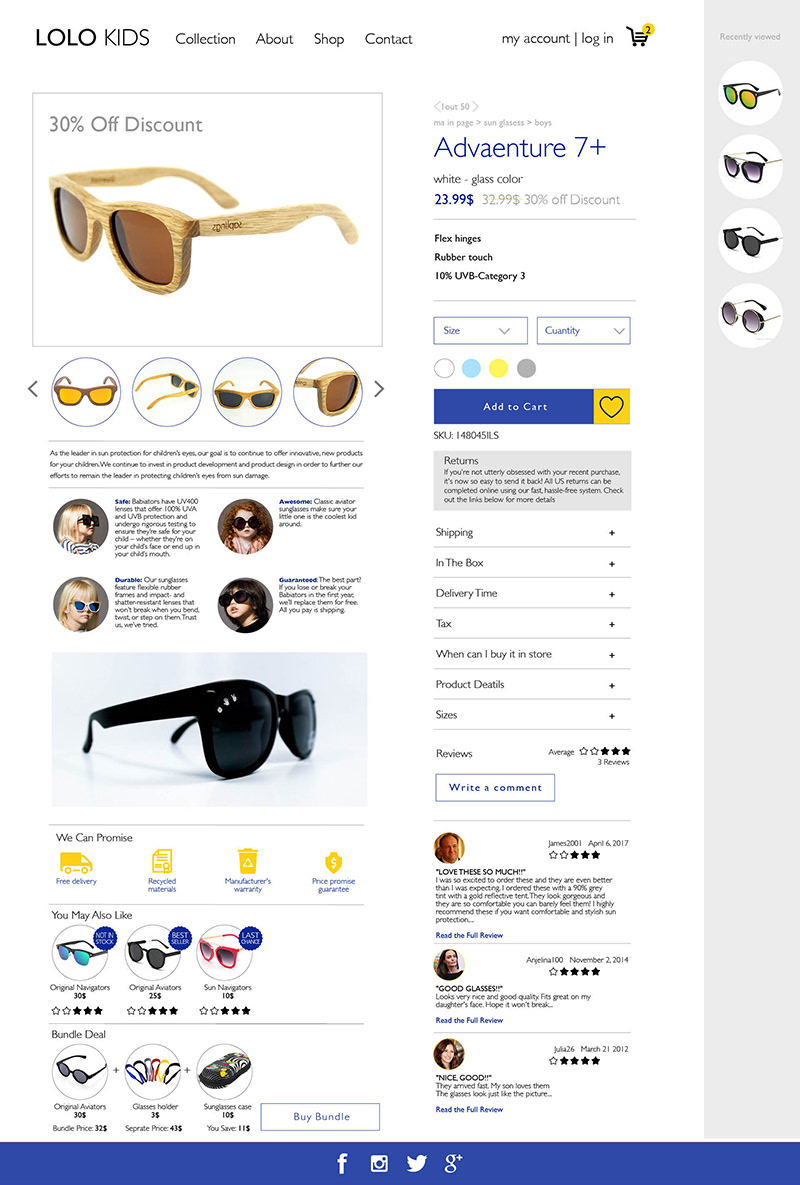Viewport: 800px width, 1185px height.
Task: Click the Add to Cart button
Action: point(514,407)
